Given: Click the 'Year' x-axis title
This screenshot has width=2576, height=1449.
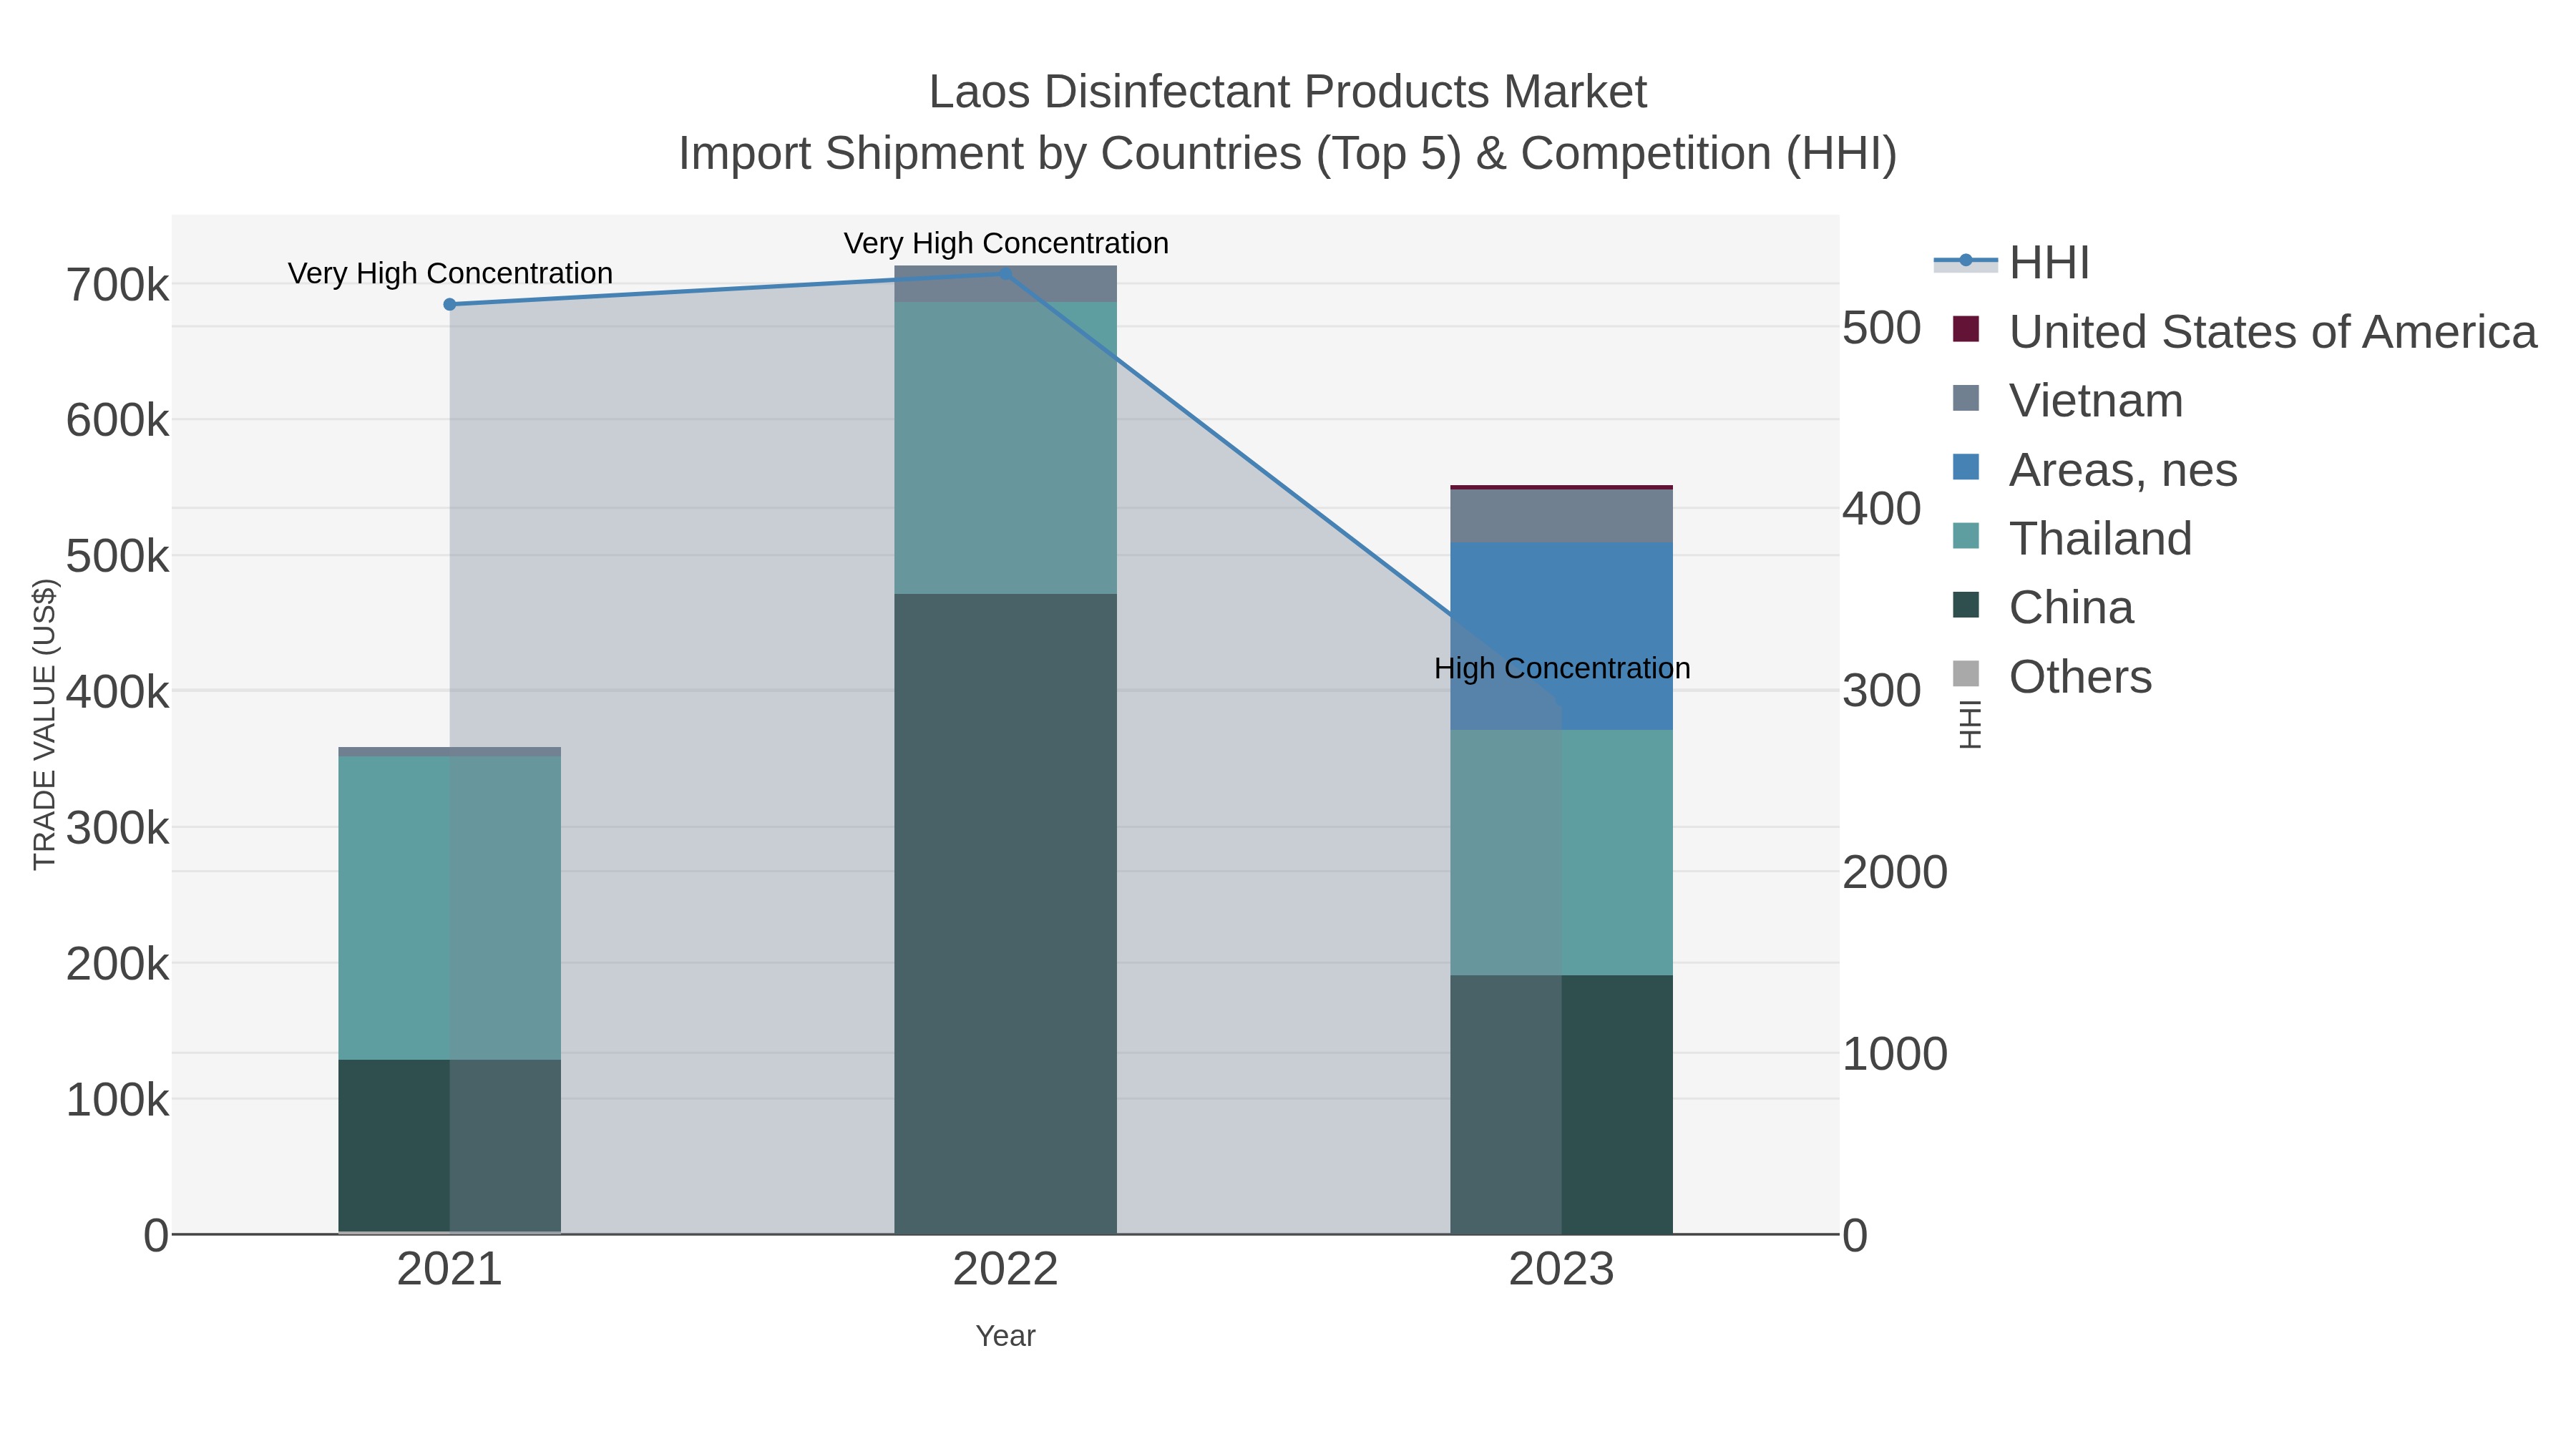Looking at the screenshot, I should tap(1005, 1336).
